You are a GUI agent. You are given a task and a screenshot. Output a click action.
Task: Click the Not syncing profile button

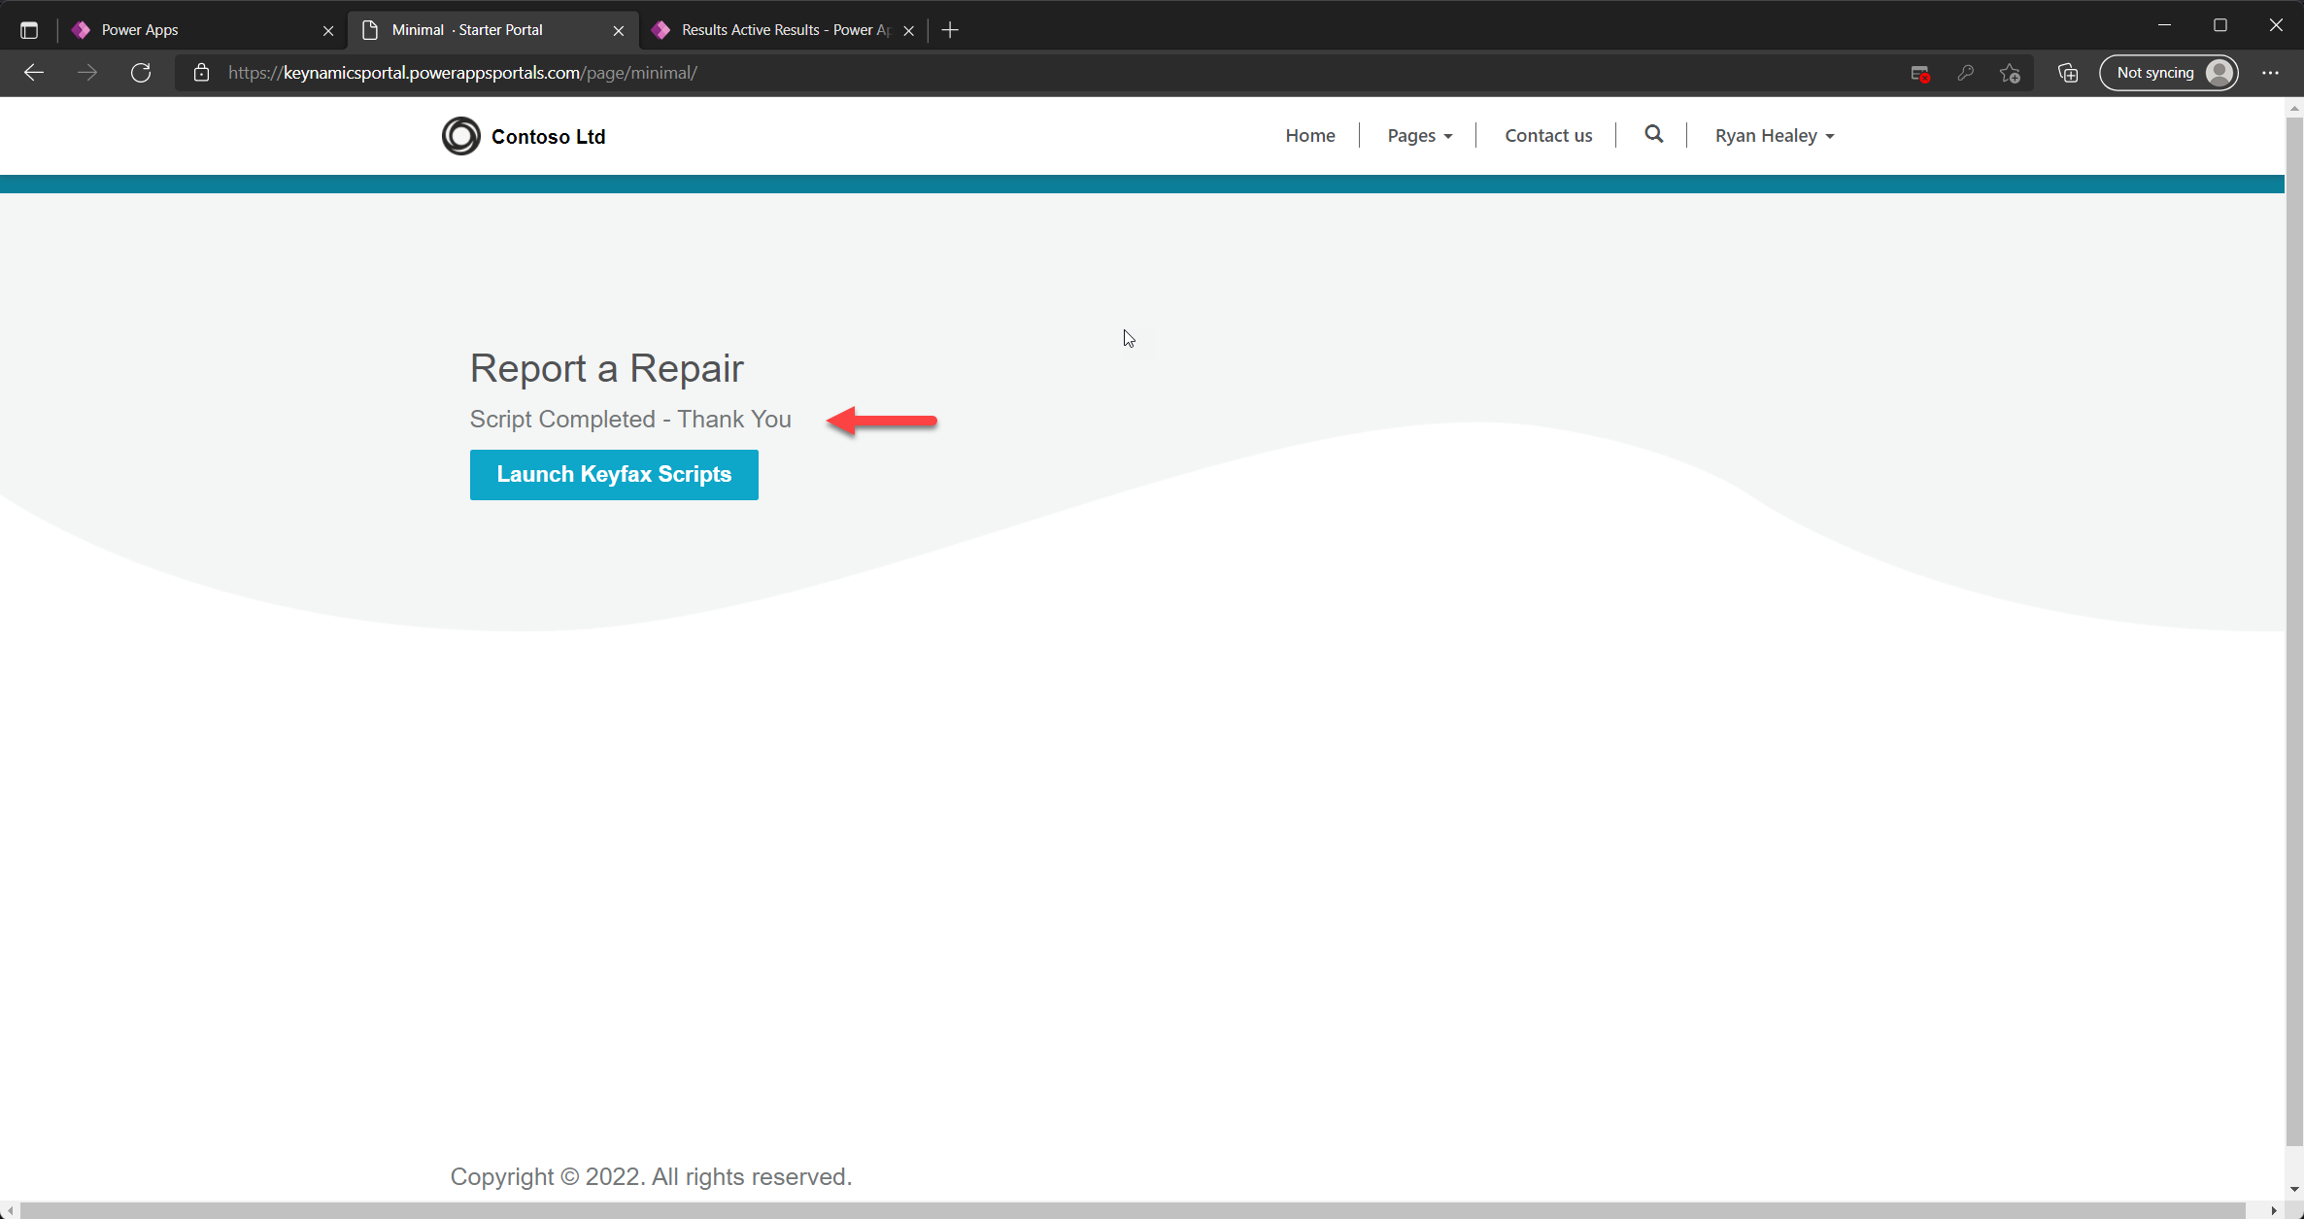tap(2168, 73)
